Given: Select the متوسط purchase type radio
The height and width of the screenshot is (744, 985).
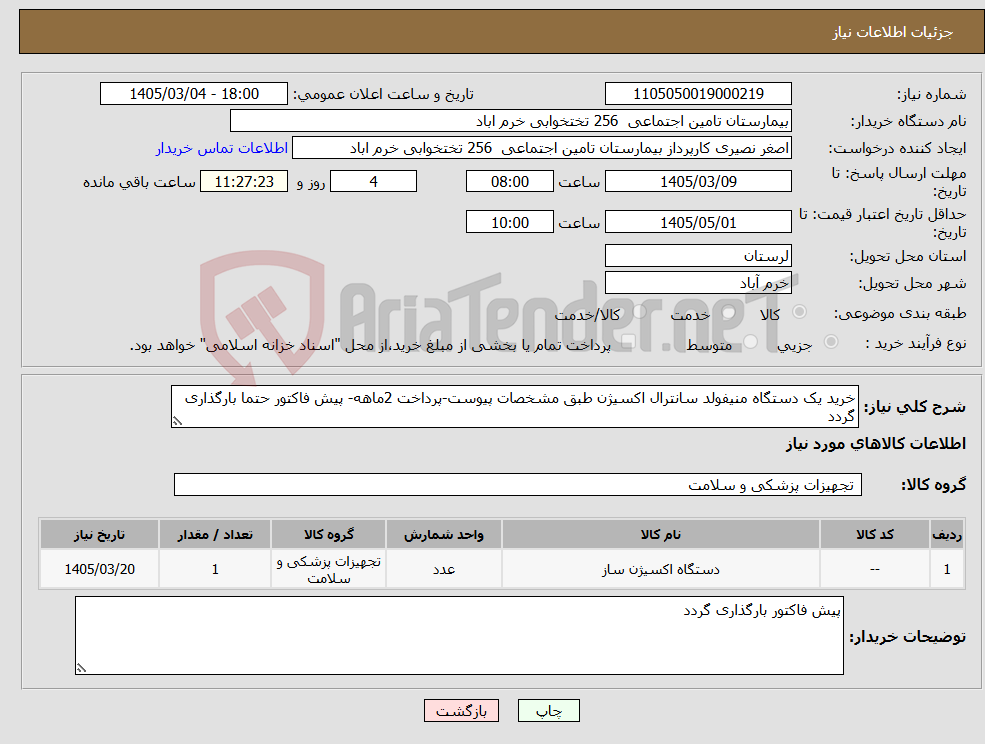Looking at the screenshot, I should point(751,342).
